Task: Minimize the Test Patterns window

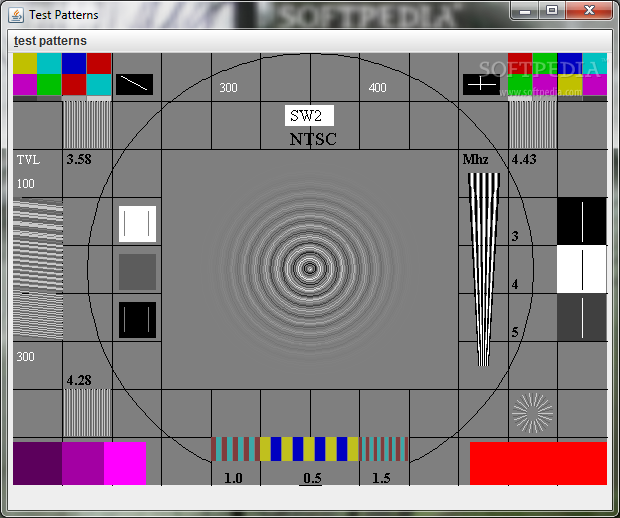Action: (525, 11)
